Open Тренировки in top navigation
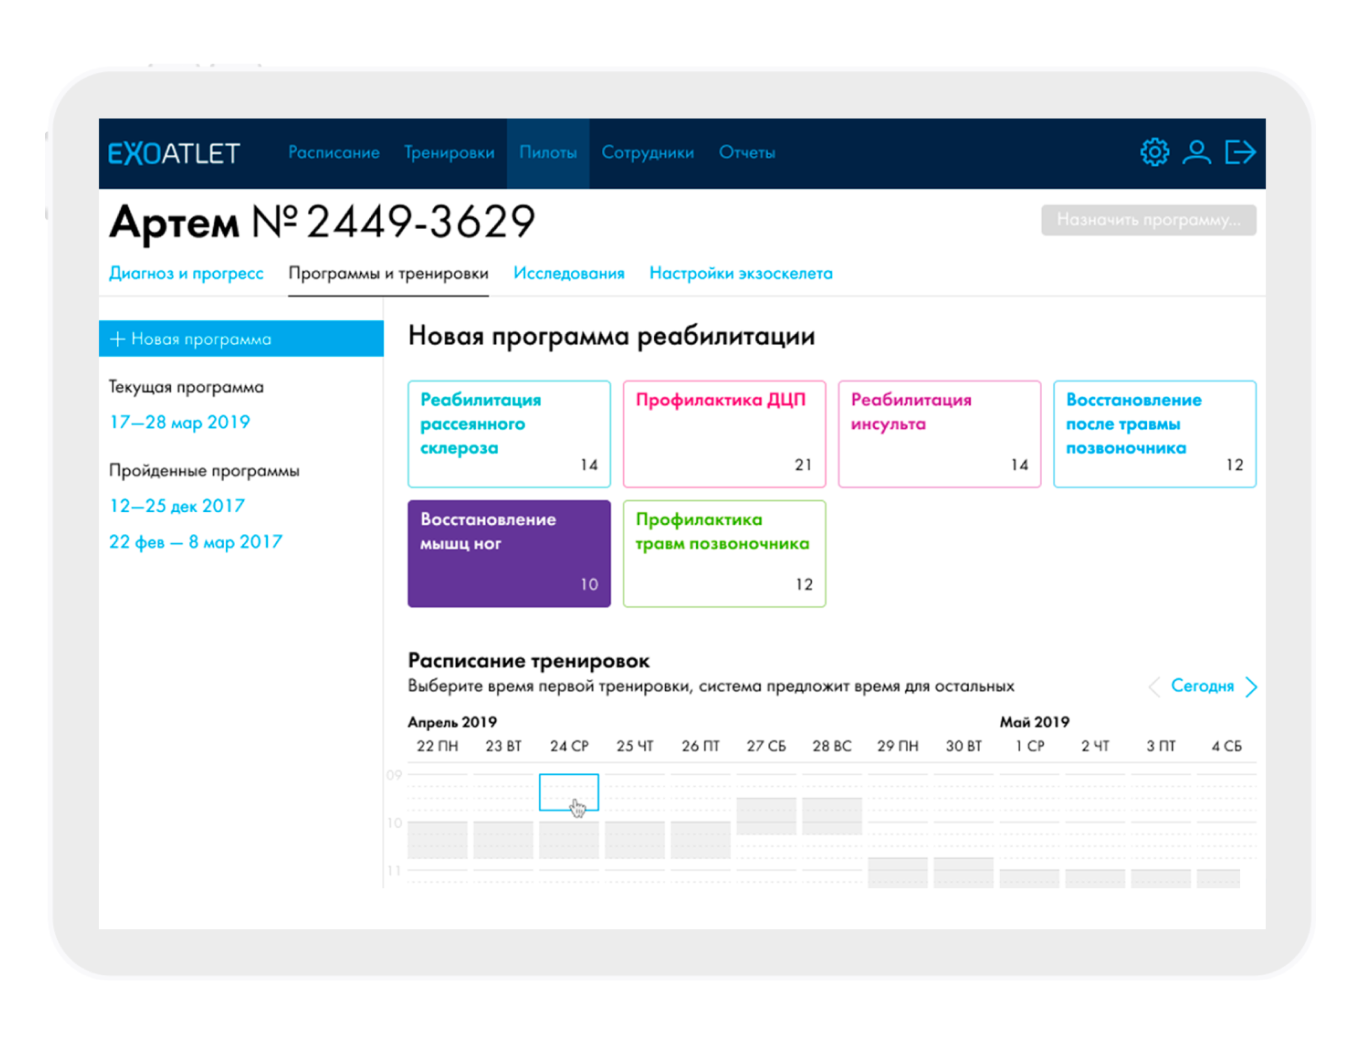 coord(449,153)
